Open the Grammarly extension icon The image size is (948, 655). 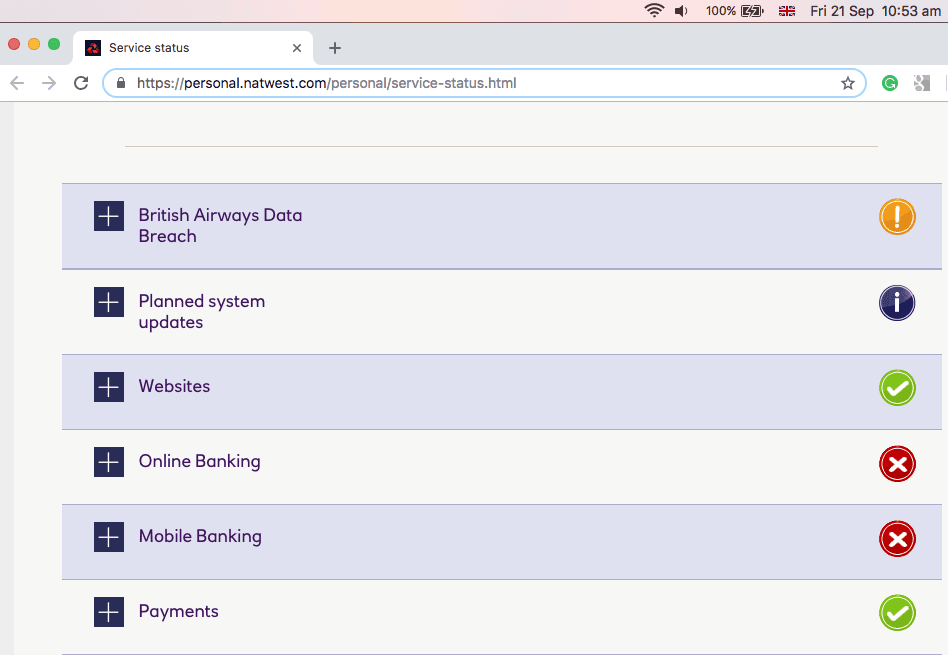click(x=889, y=83)
